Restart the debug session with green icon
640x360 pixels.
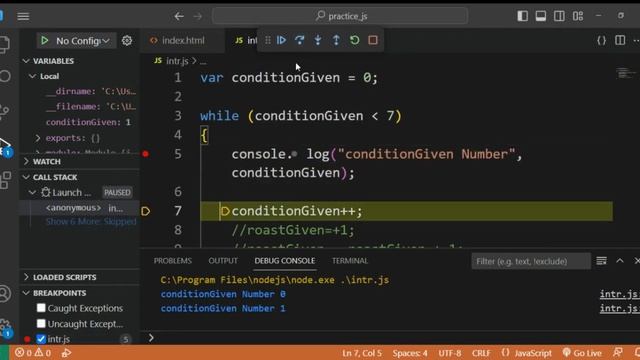355,40
